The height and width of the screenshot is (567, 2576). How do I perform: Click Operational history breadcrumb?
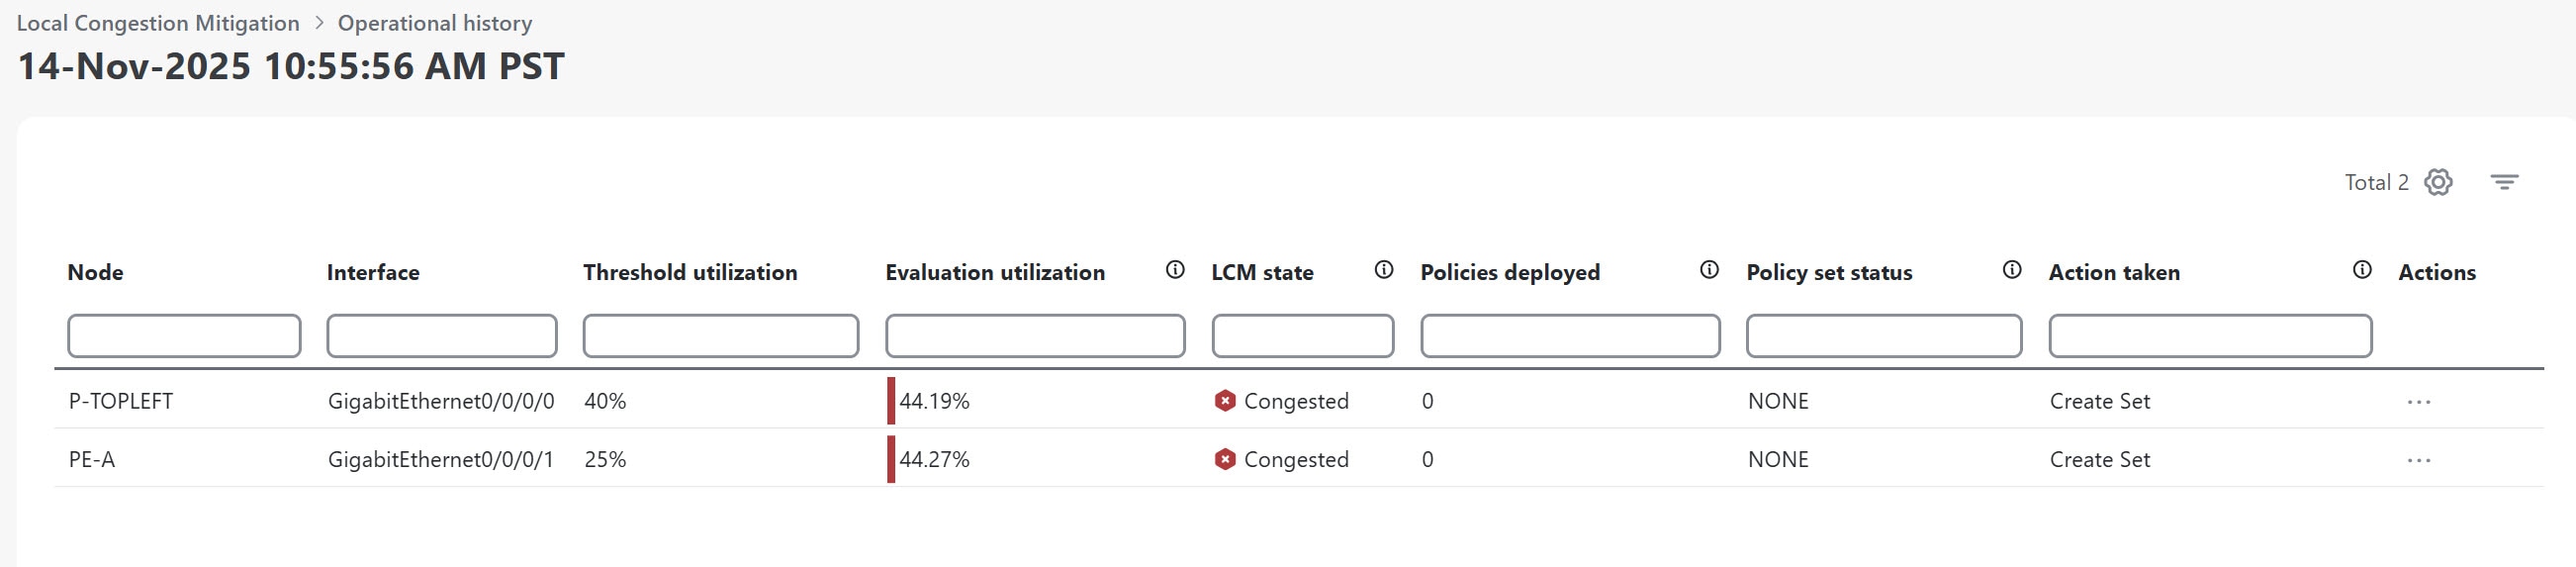pyautogui.click(x=435, y=23)
